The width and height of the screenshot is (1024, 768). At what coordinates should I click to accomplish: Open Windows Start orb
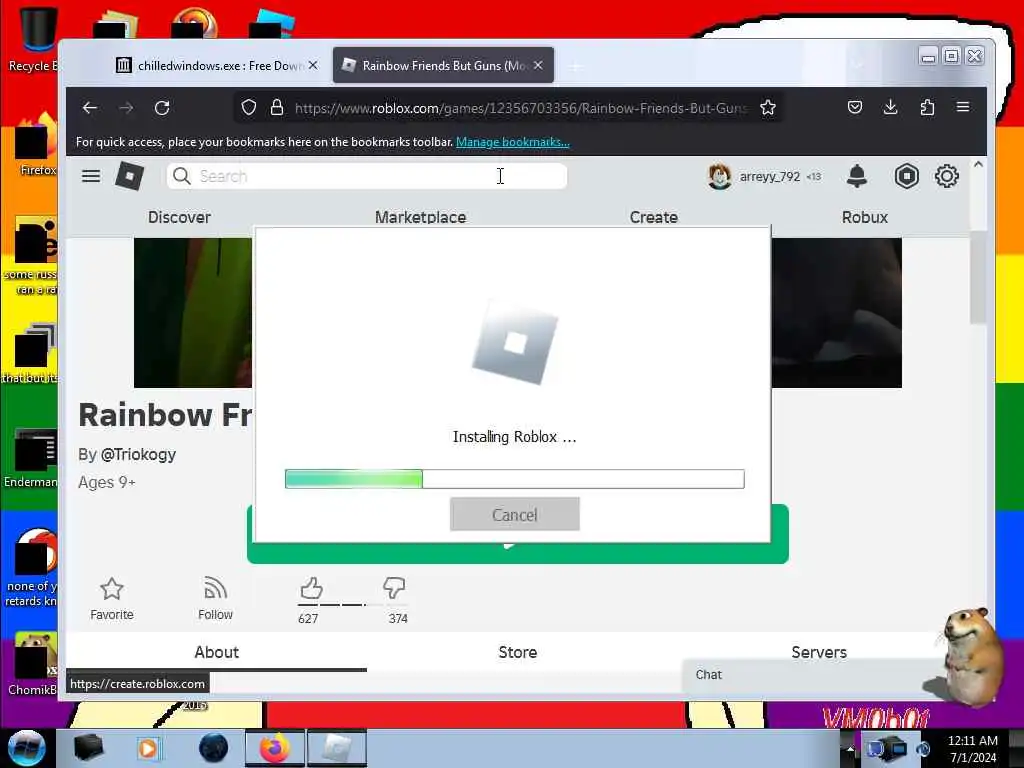(26, 748)
